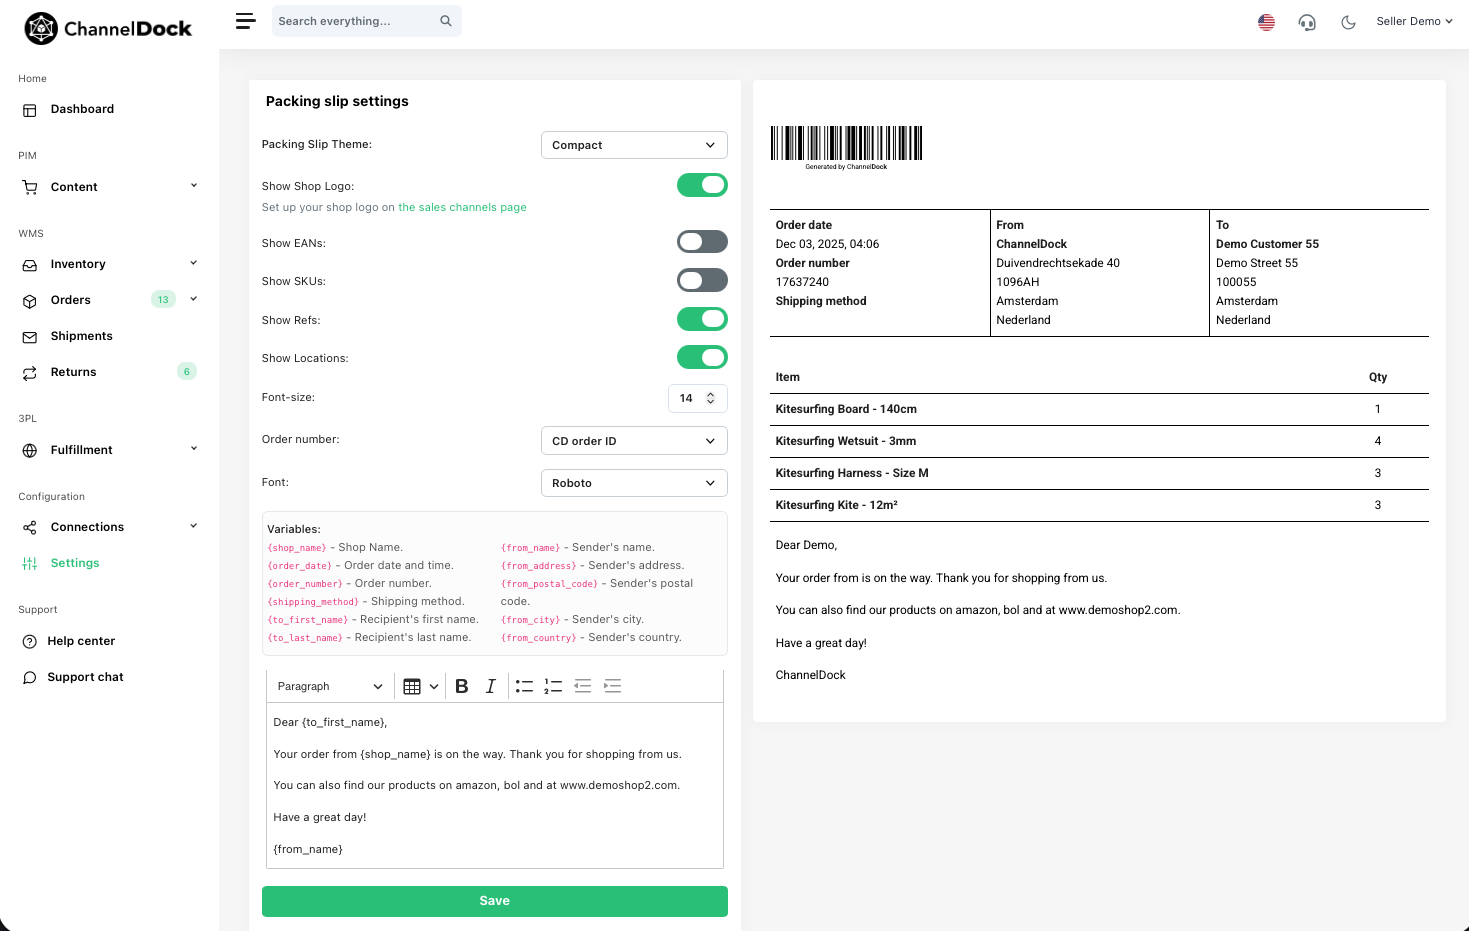Screen dimensions: 1469x931
Task: Click the font-size stepper arrows
Action: pos(710,398)
